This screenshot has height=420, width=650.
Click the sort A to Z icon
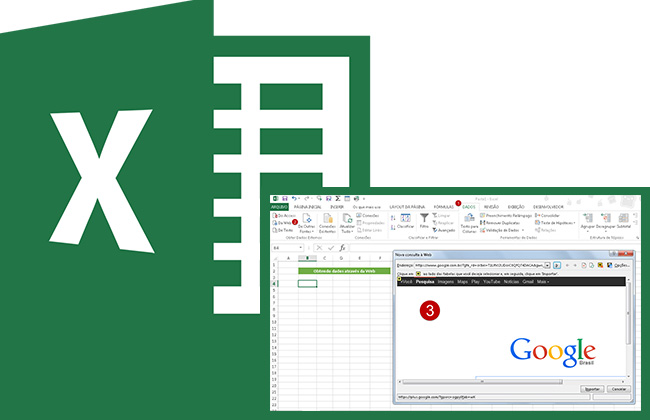pyautogui.click(x=393, y=218)
